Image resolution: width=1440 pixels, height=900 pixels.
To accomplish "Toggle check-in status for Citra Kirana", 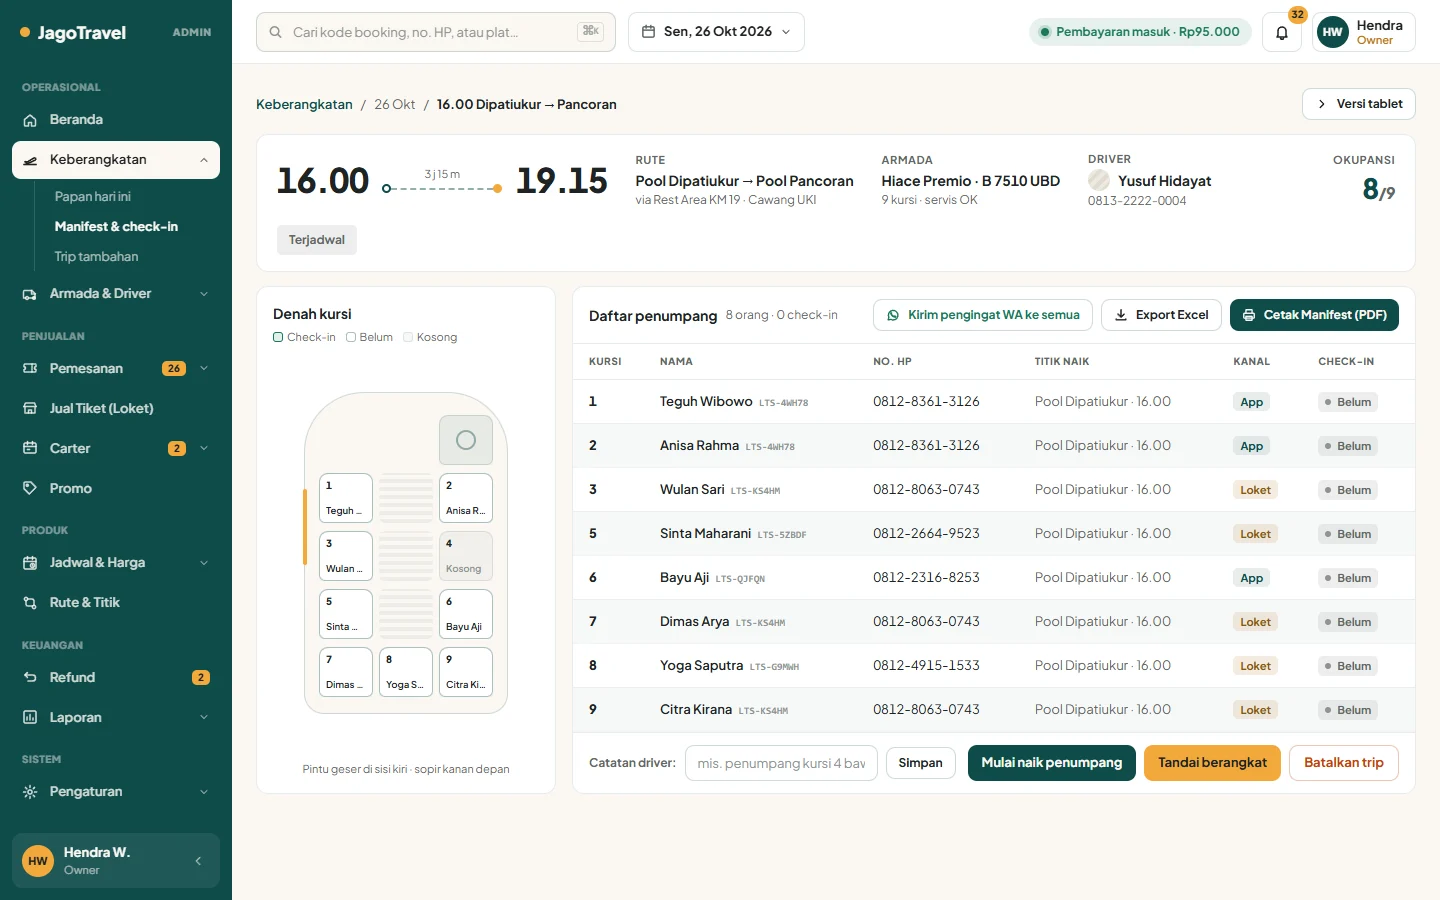I will [1347, 710].
